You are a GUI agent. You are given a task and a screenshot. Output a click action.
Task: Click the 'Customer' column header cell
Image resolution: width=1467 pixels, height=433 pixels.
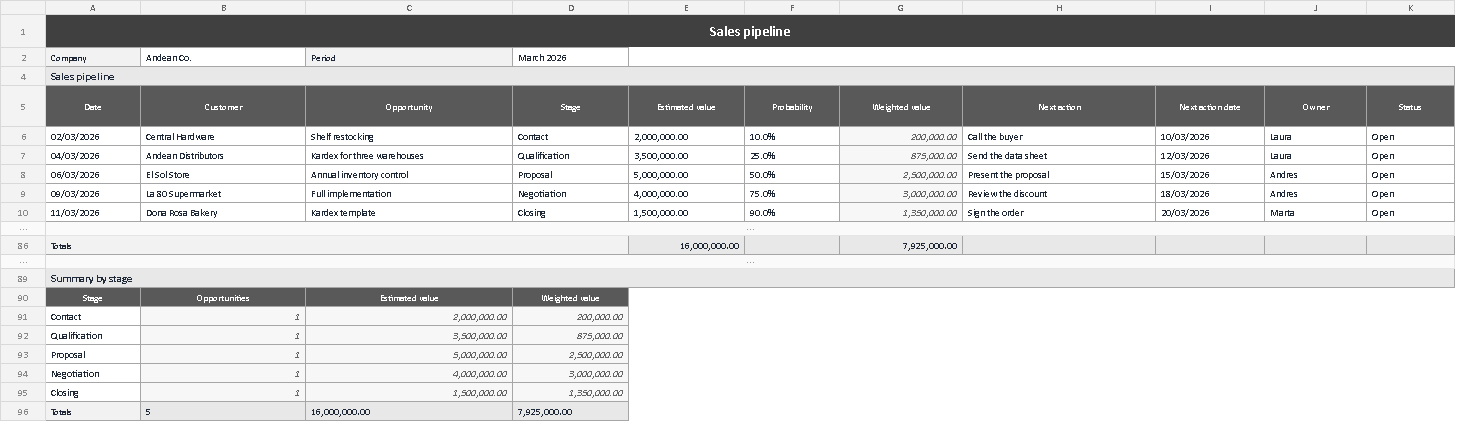click(223, 107)
